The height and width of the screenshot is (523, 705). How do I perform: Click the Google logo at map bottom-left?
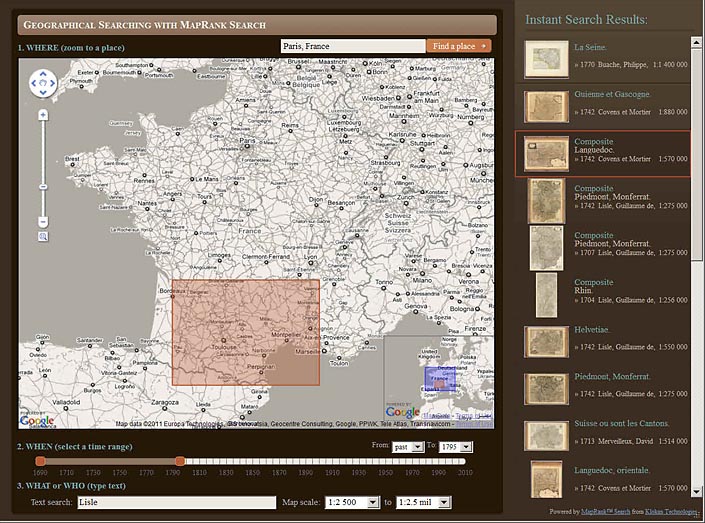click(37, 421)
